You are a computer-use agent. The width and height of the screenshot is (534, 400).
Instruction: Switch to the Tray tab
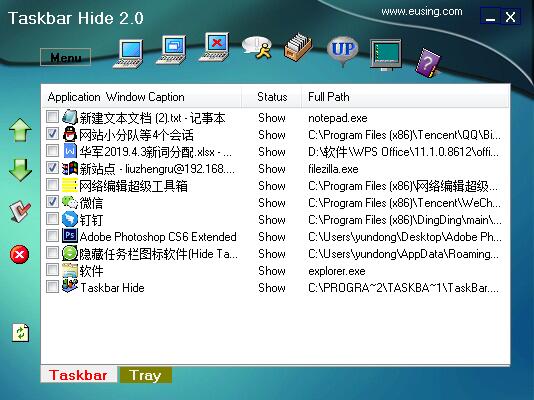point(145,375)
